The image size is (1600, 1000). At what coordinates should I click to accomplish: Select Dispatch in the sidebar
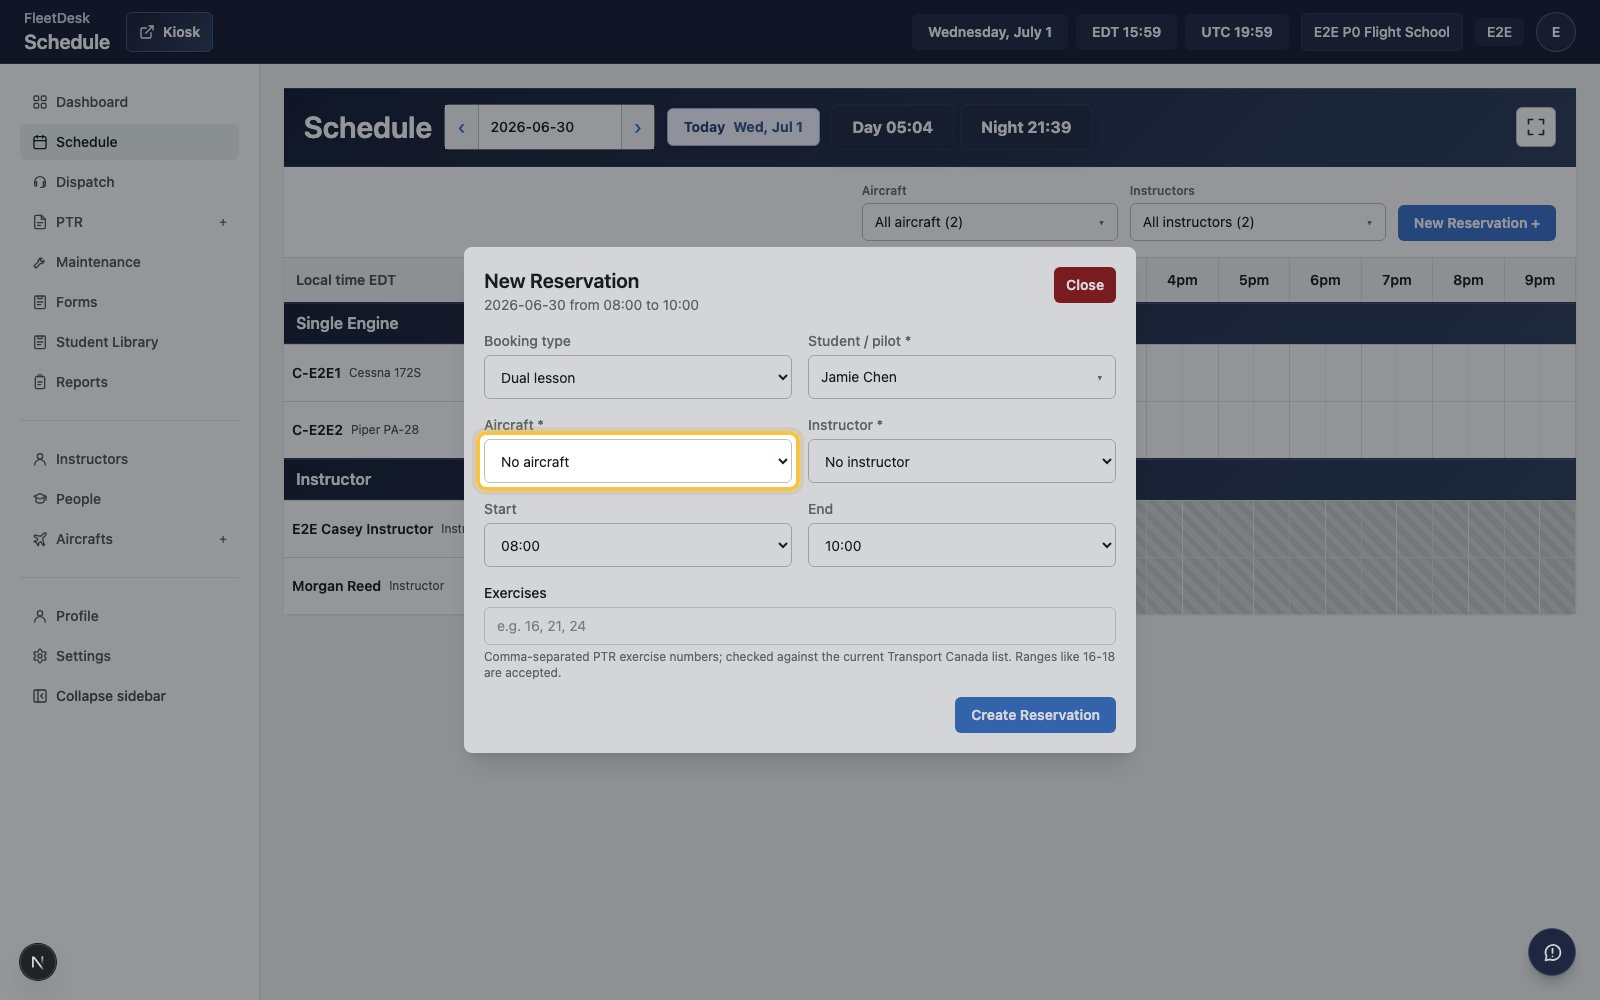click(129, 182)
